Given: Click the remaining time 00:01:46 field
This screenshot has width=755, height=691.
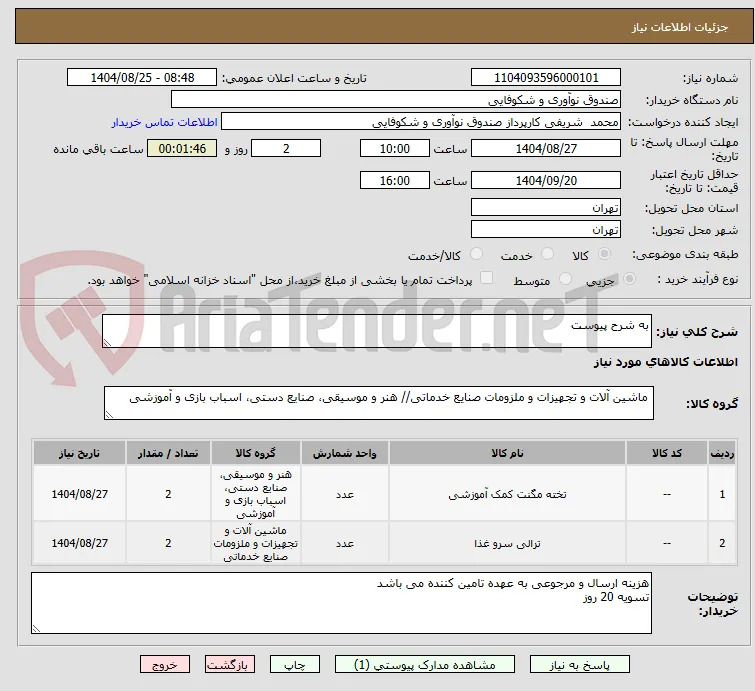Looking at the screenshot, I should coord(182,148).
